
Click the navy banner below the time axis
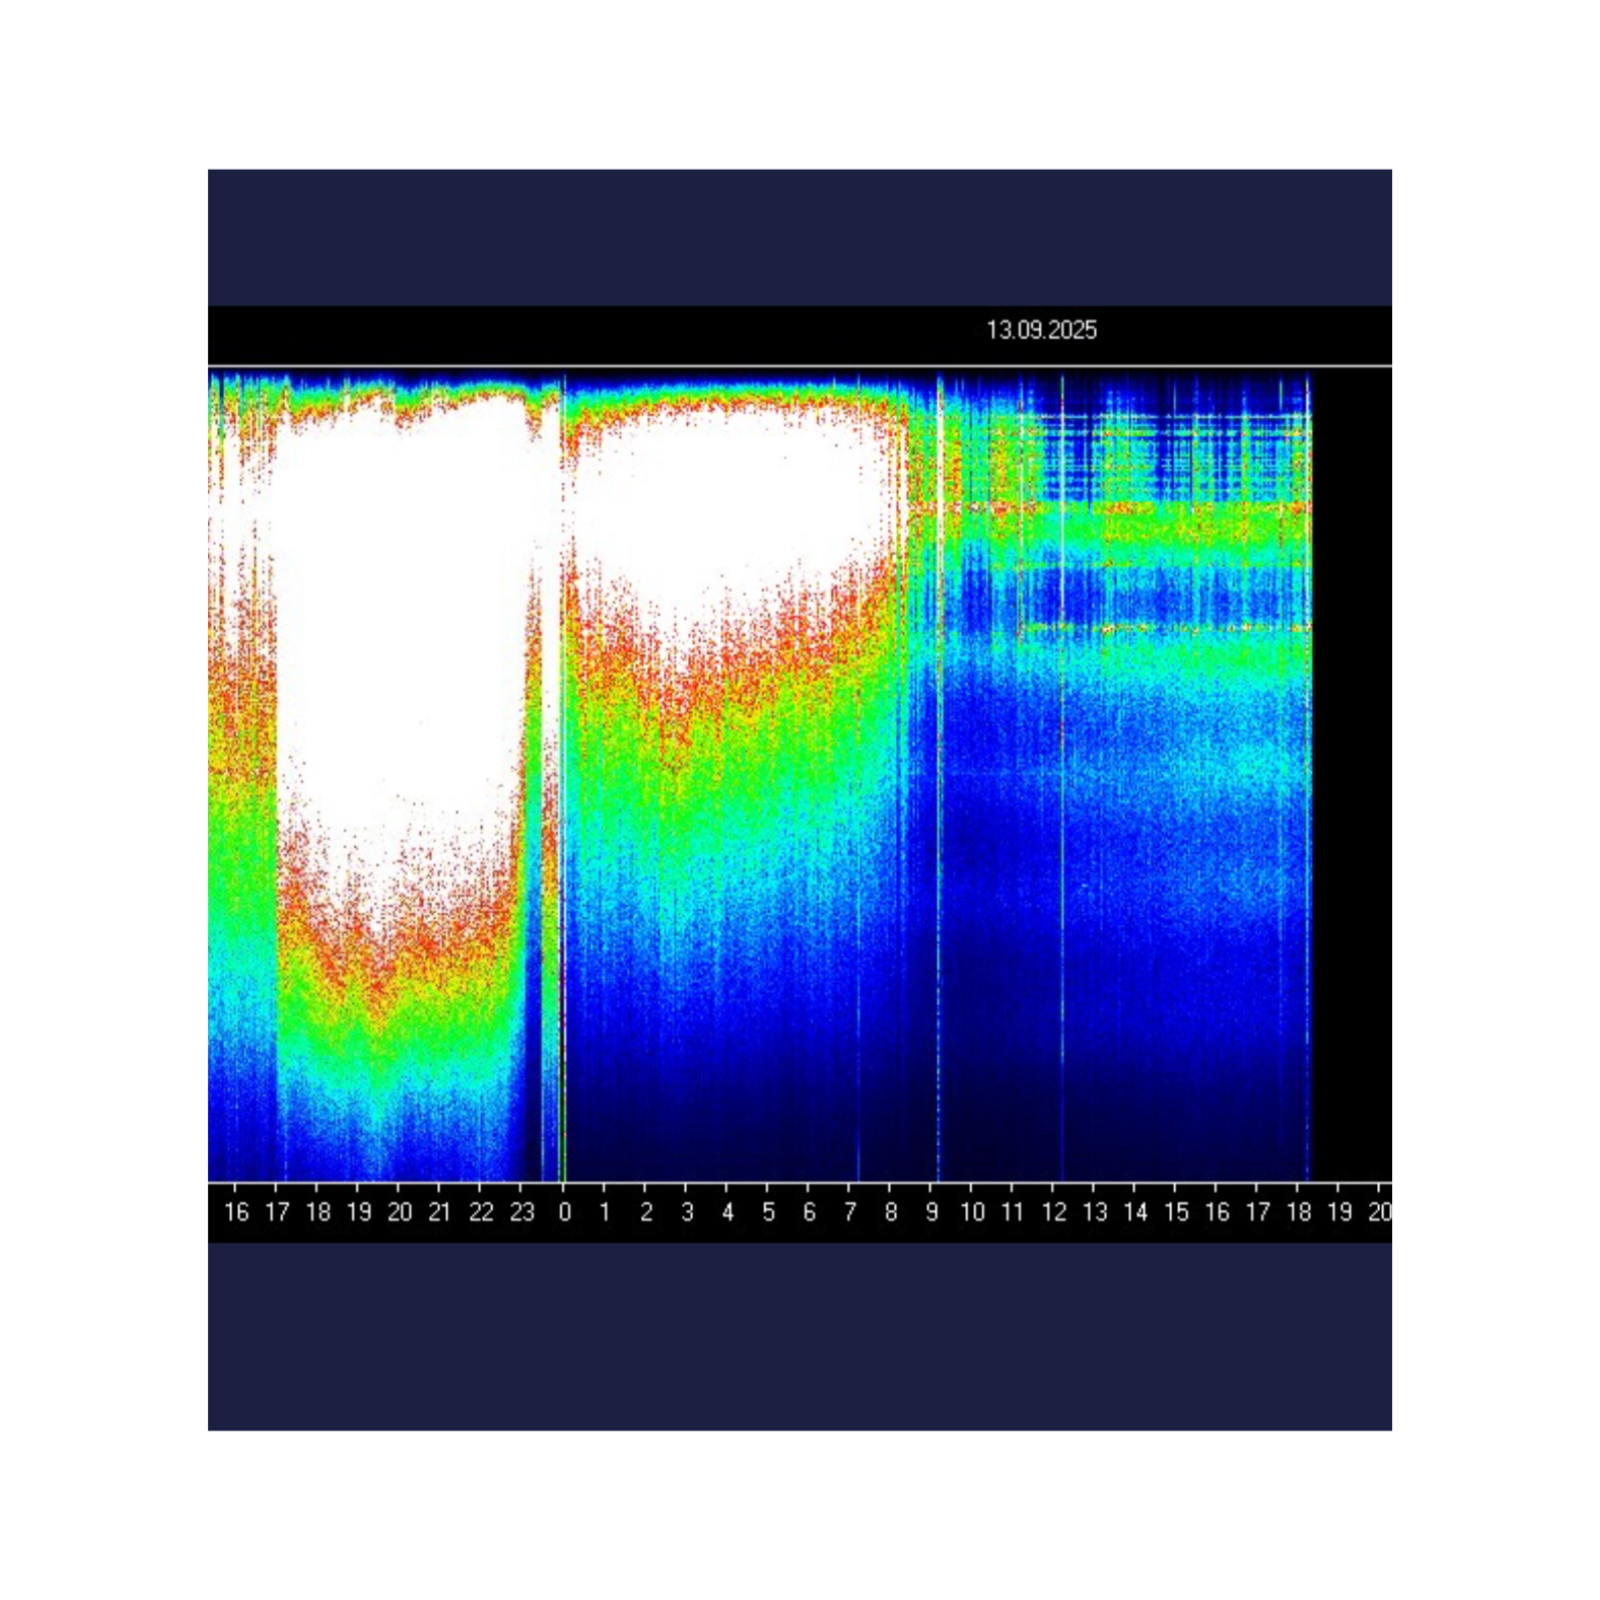coord(800,1337)
